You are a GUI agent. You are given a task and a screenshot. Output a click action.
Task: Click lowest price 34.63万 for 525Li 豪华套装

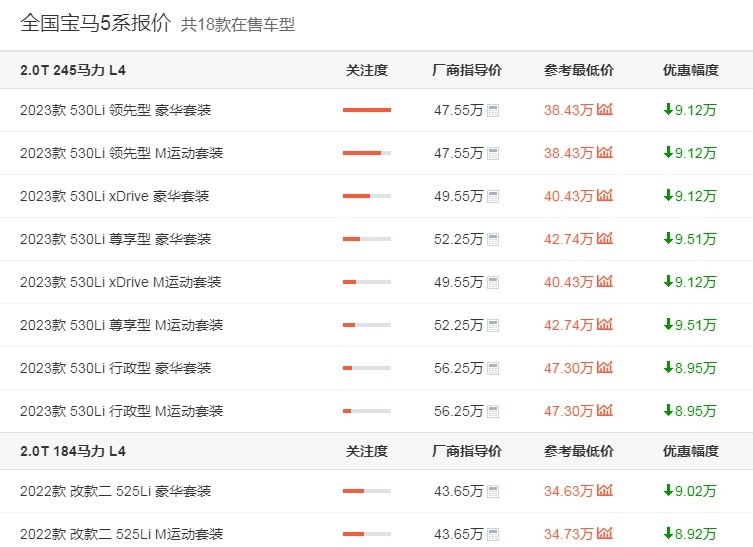(x=569, y=491)
